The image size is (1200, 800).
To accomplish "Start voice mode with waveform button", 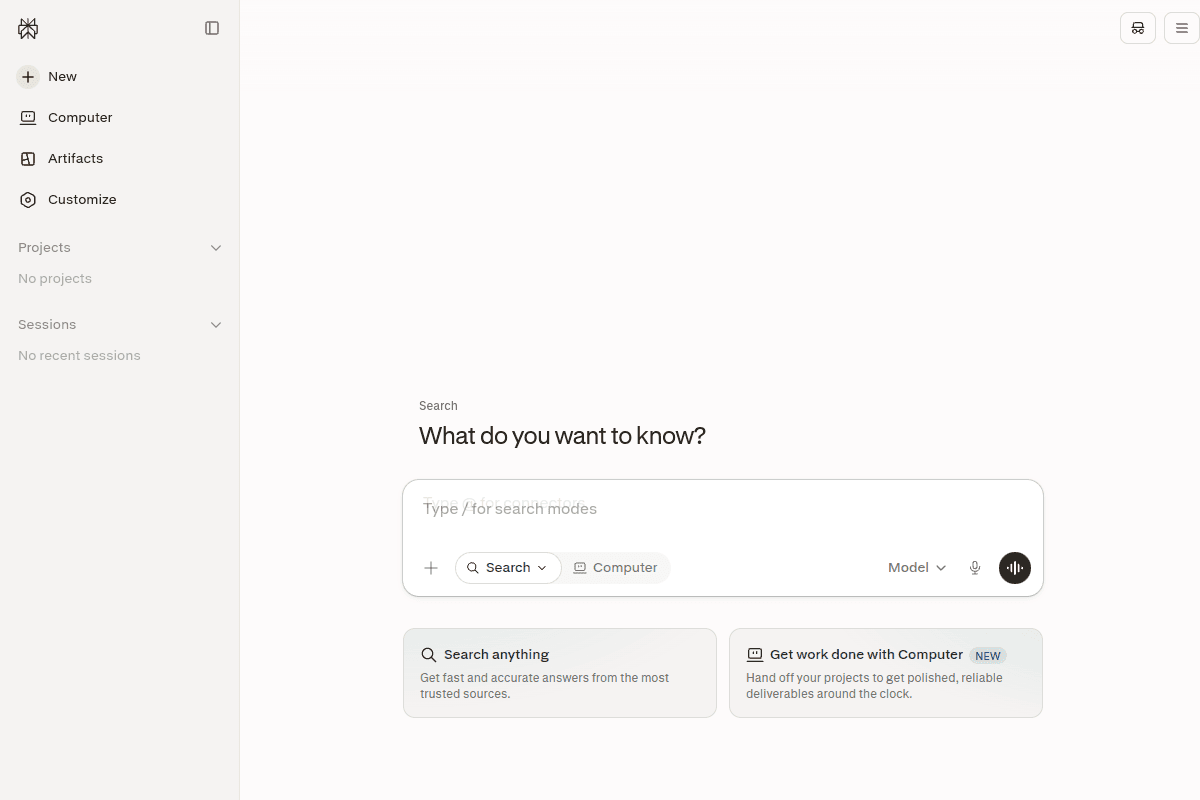I will [1015, 568].
